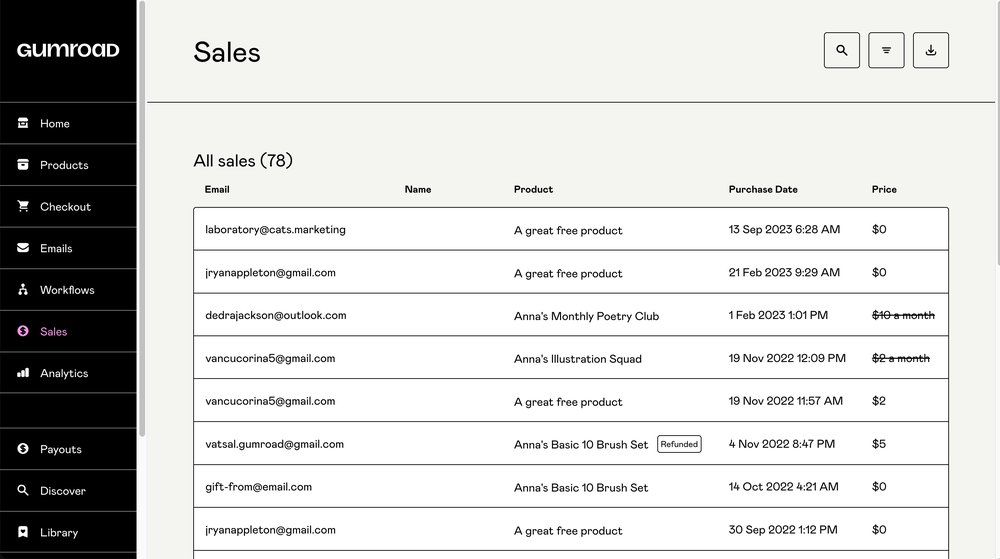The height and width of the screenshot is (559, 1000).
Task: Click the 4 Nov 2022 8:47 PM date
Action: click(x=781, y=444)
